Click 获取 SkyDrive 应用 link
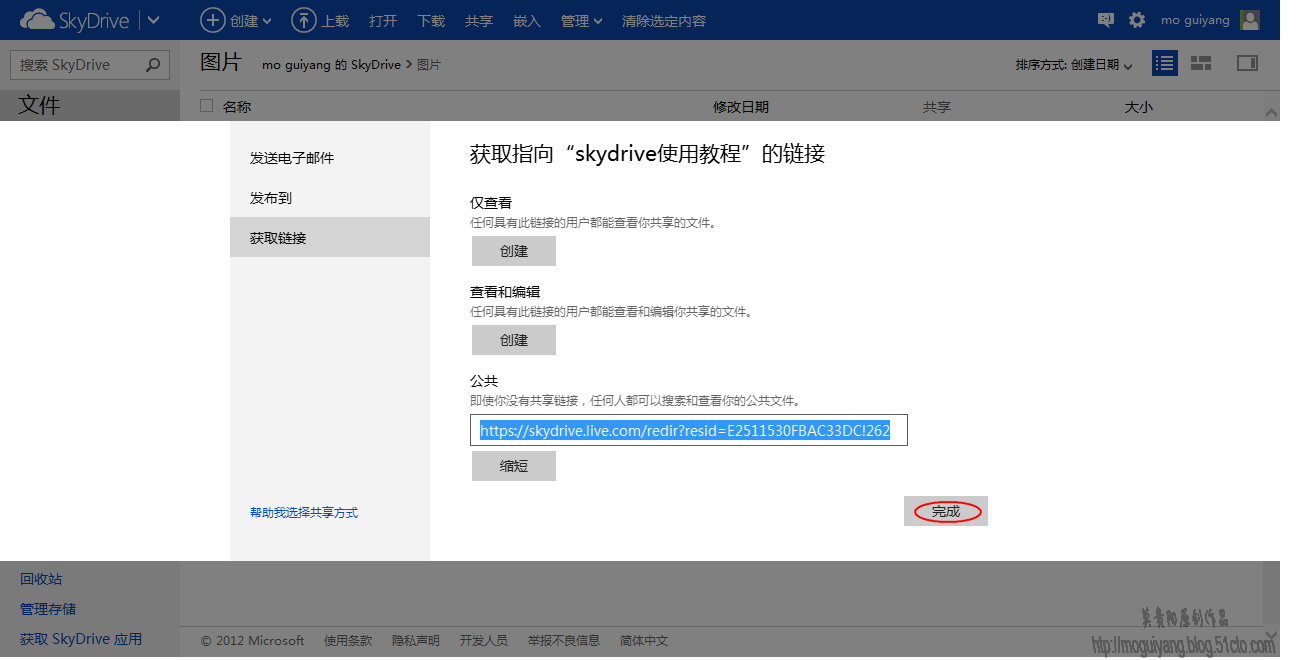Viewport: 1305px width, 660px height. [x=81, y=639]
